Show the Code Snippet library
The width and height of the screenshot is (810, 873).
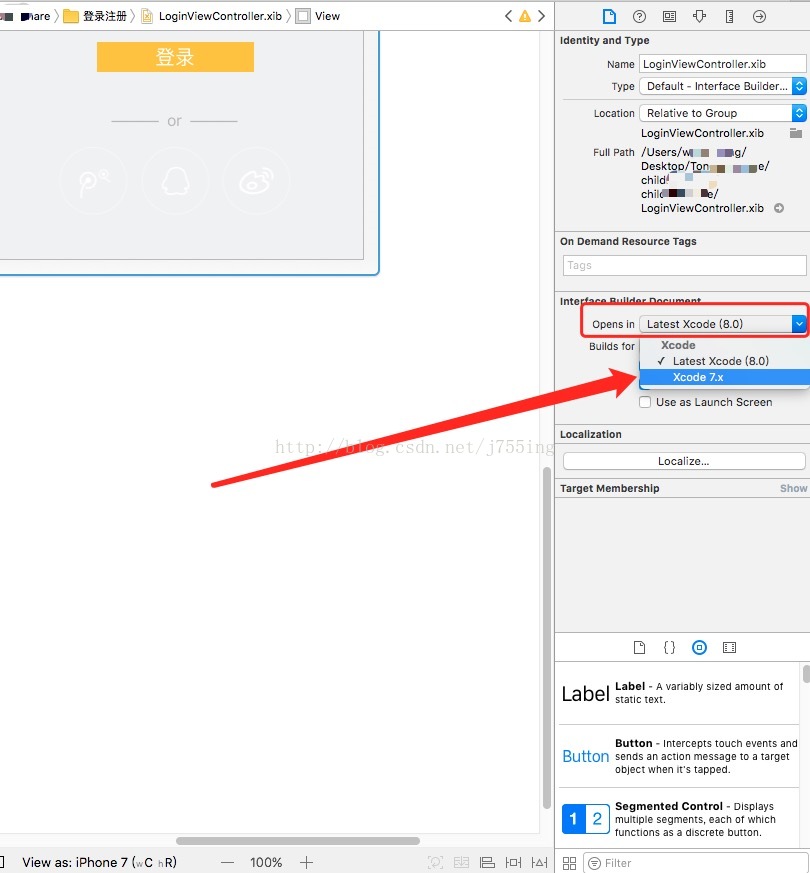click(x=669, y=647)
